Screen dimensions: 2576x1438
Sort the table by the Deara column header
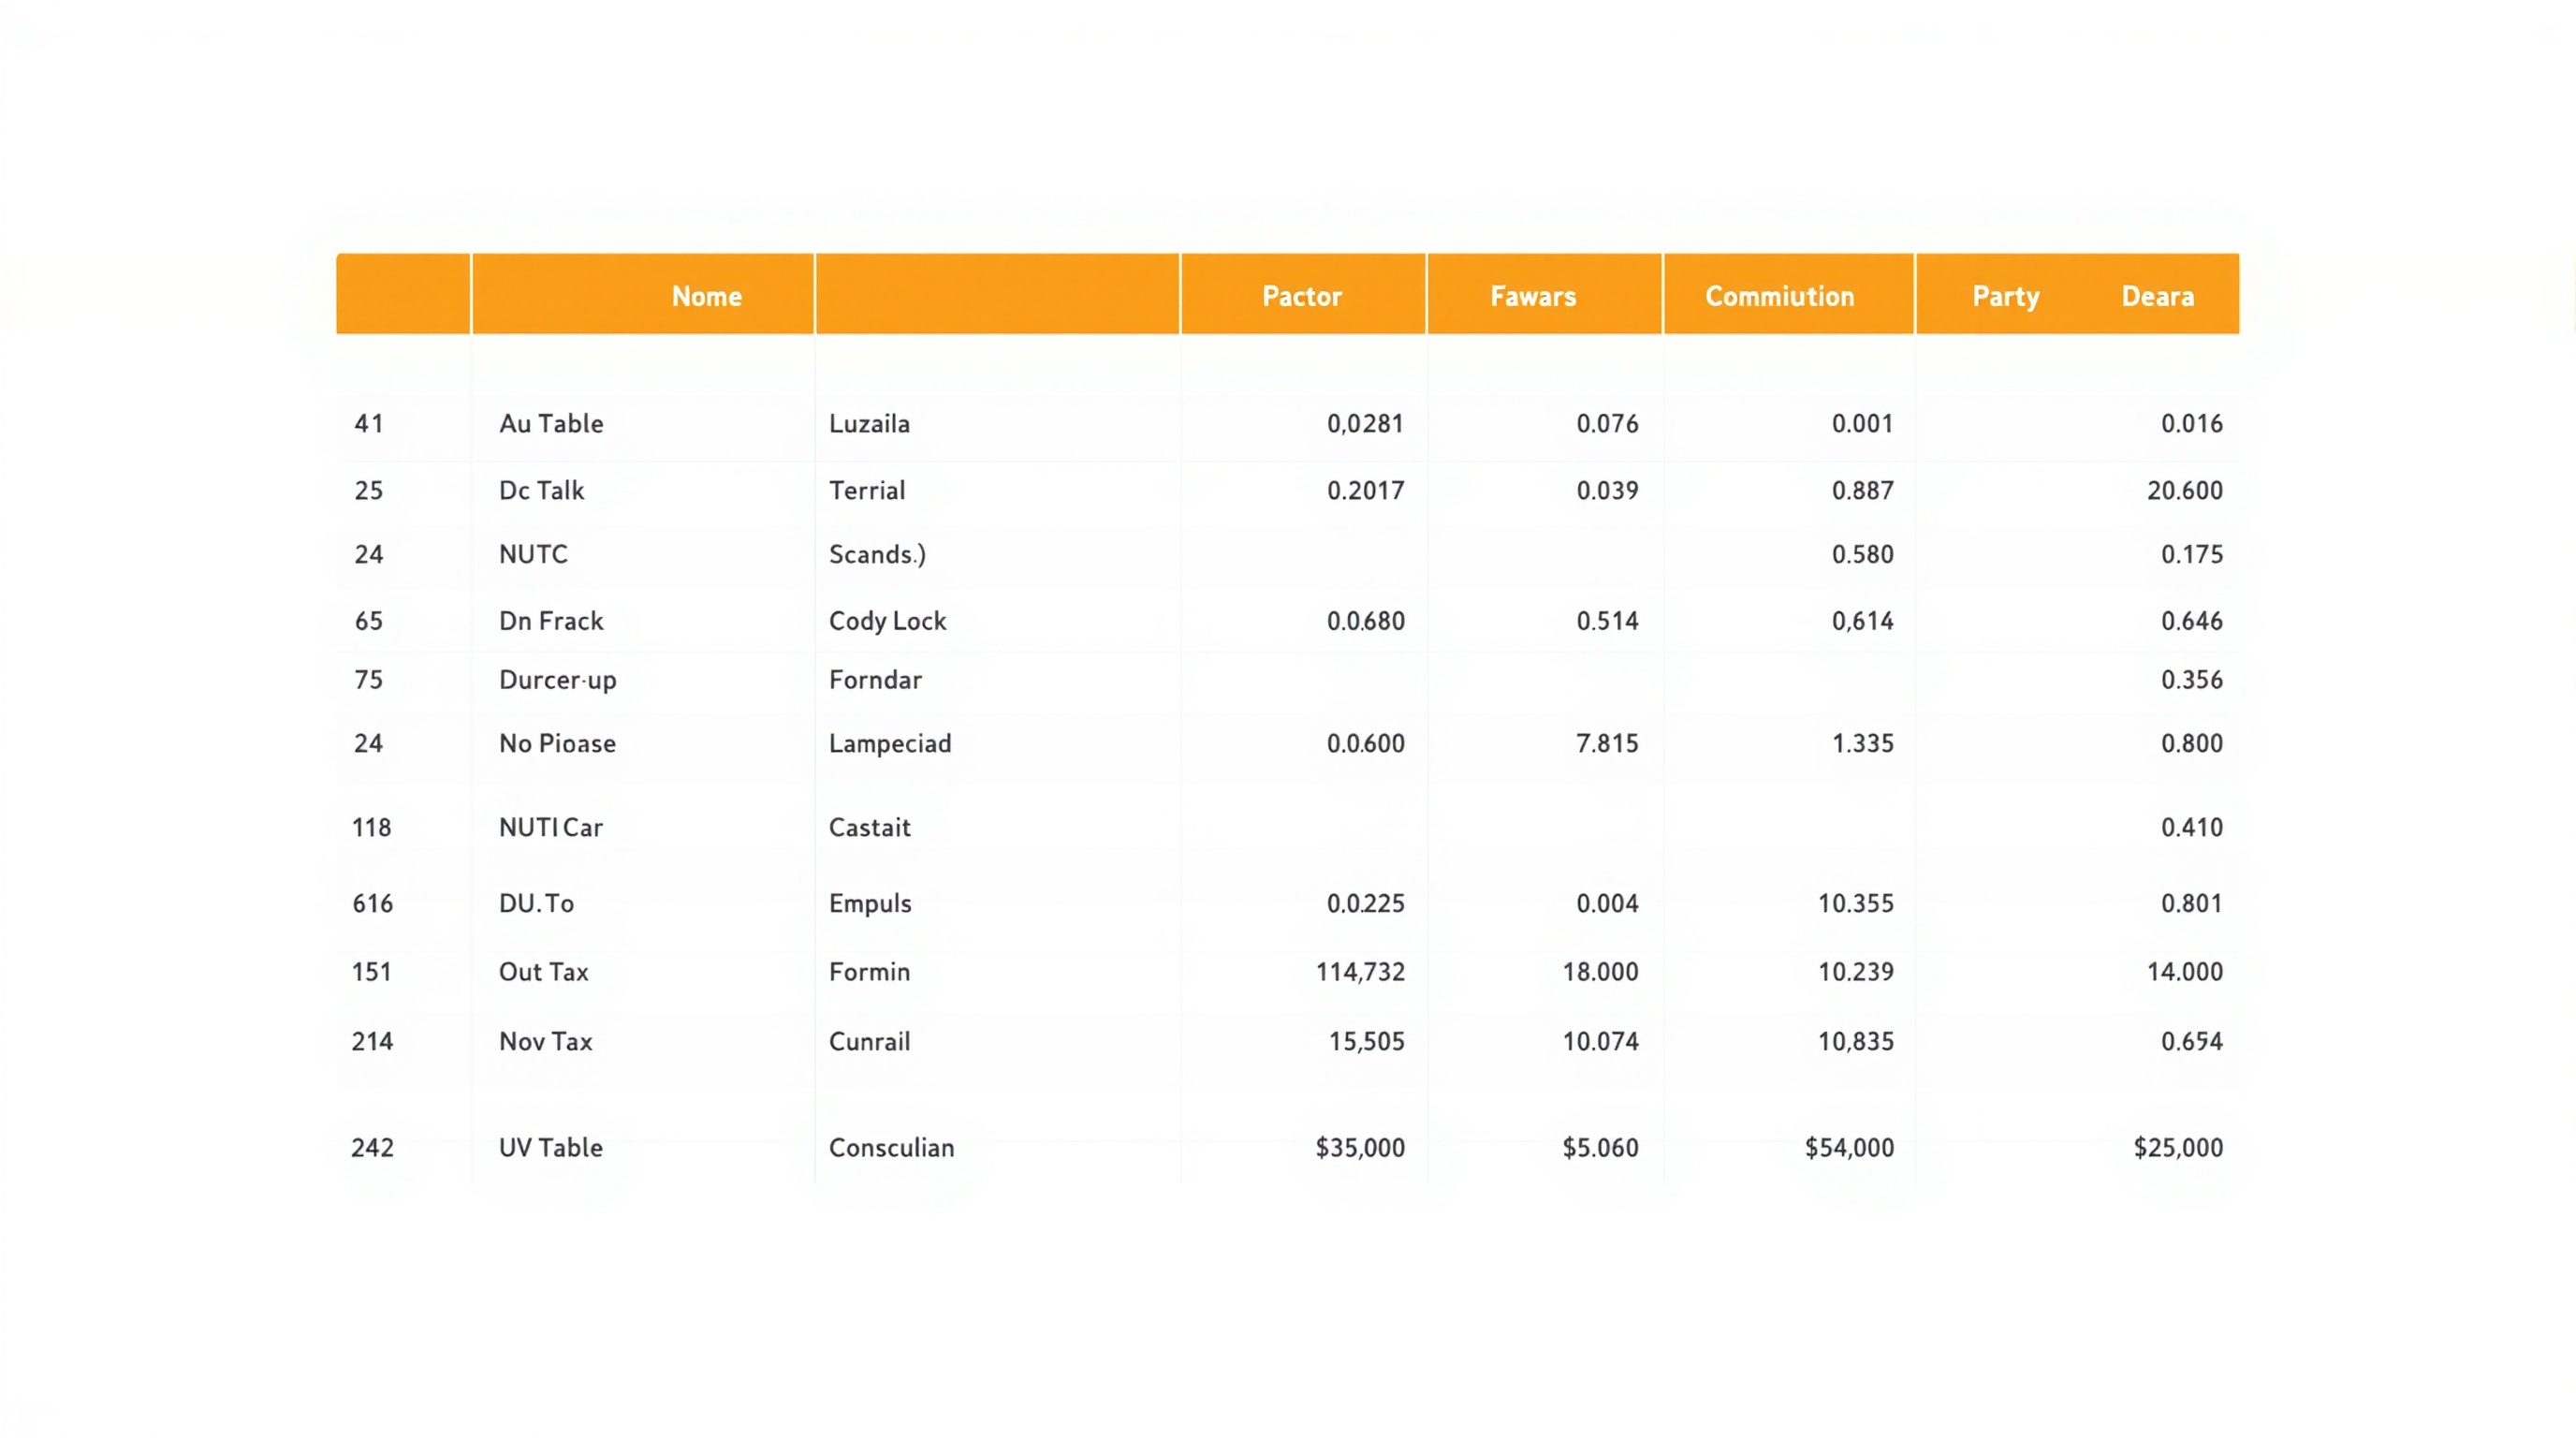(x=2157, y=295)
